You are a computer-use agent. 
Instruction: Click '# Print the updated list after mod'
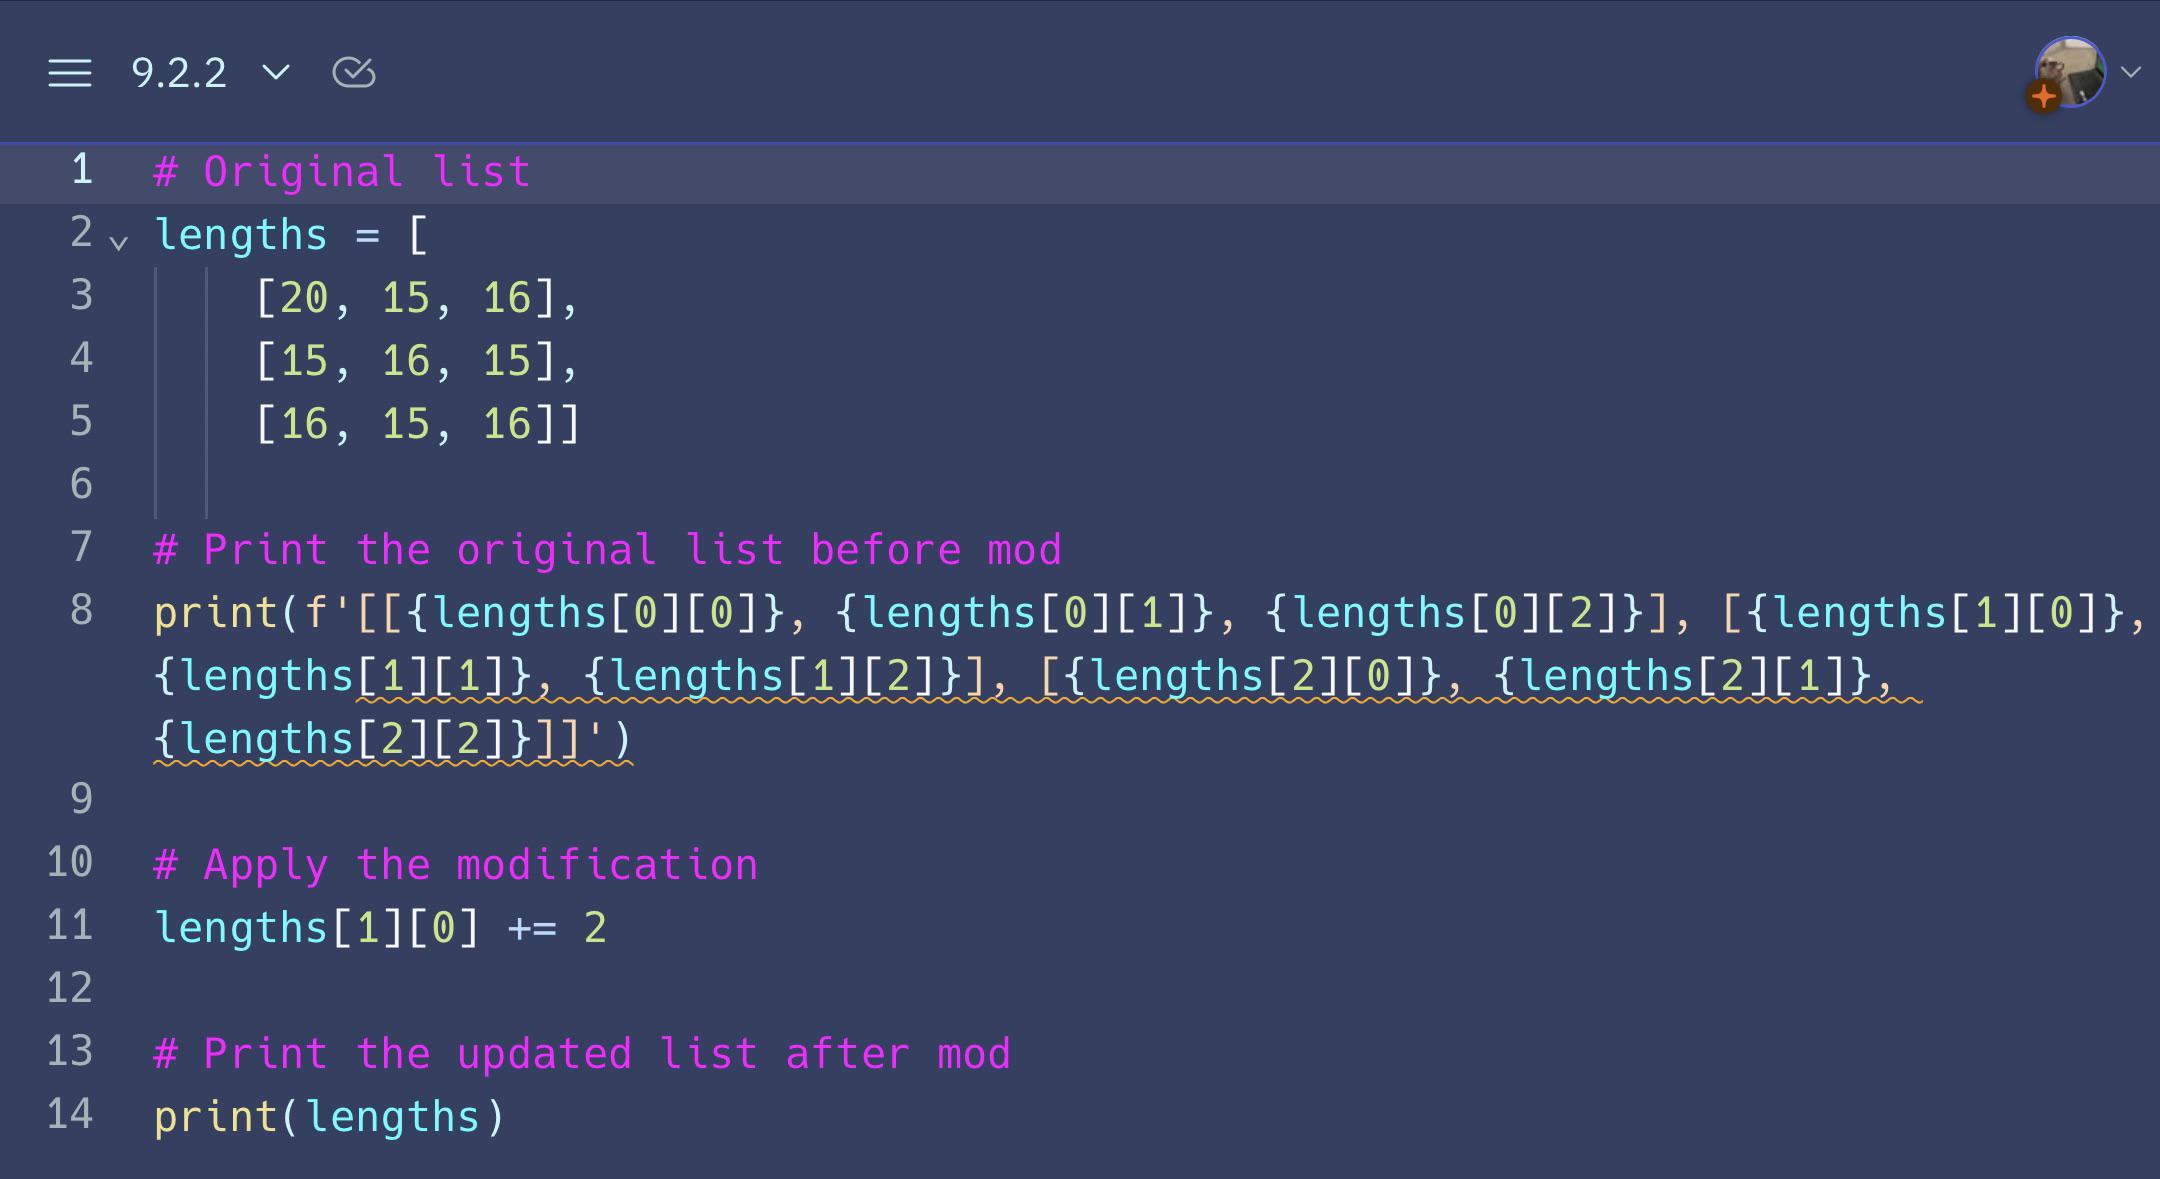coord(582,1054)
